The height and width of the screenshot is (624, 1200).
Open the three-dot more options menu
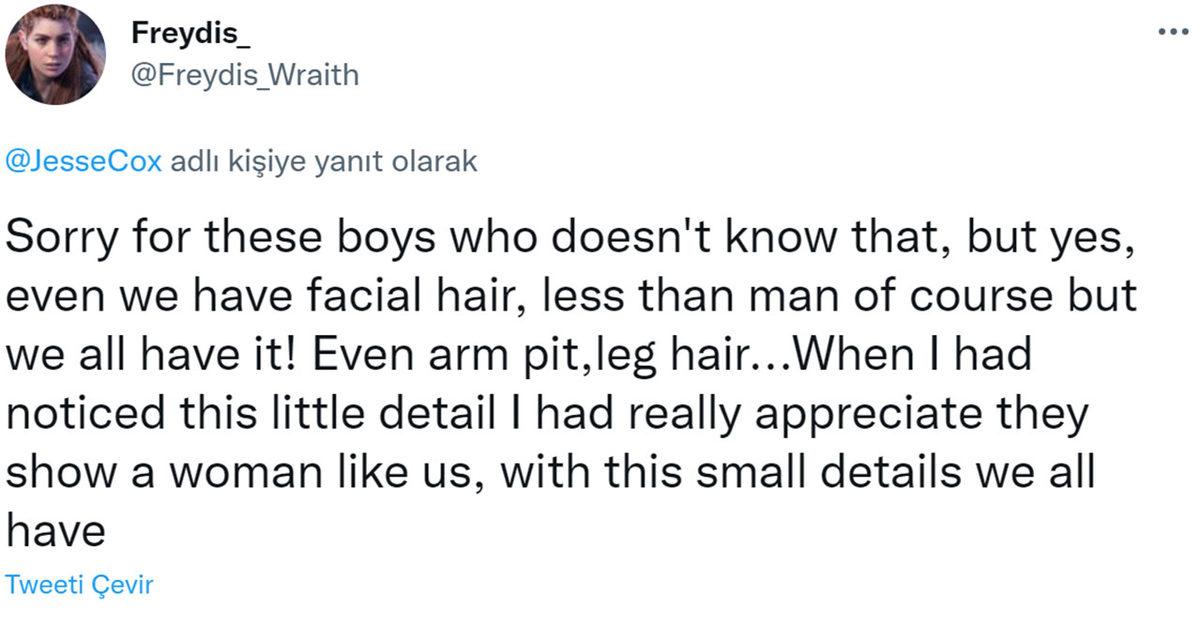click(x=1171, y=31)
